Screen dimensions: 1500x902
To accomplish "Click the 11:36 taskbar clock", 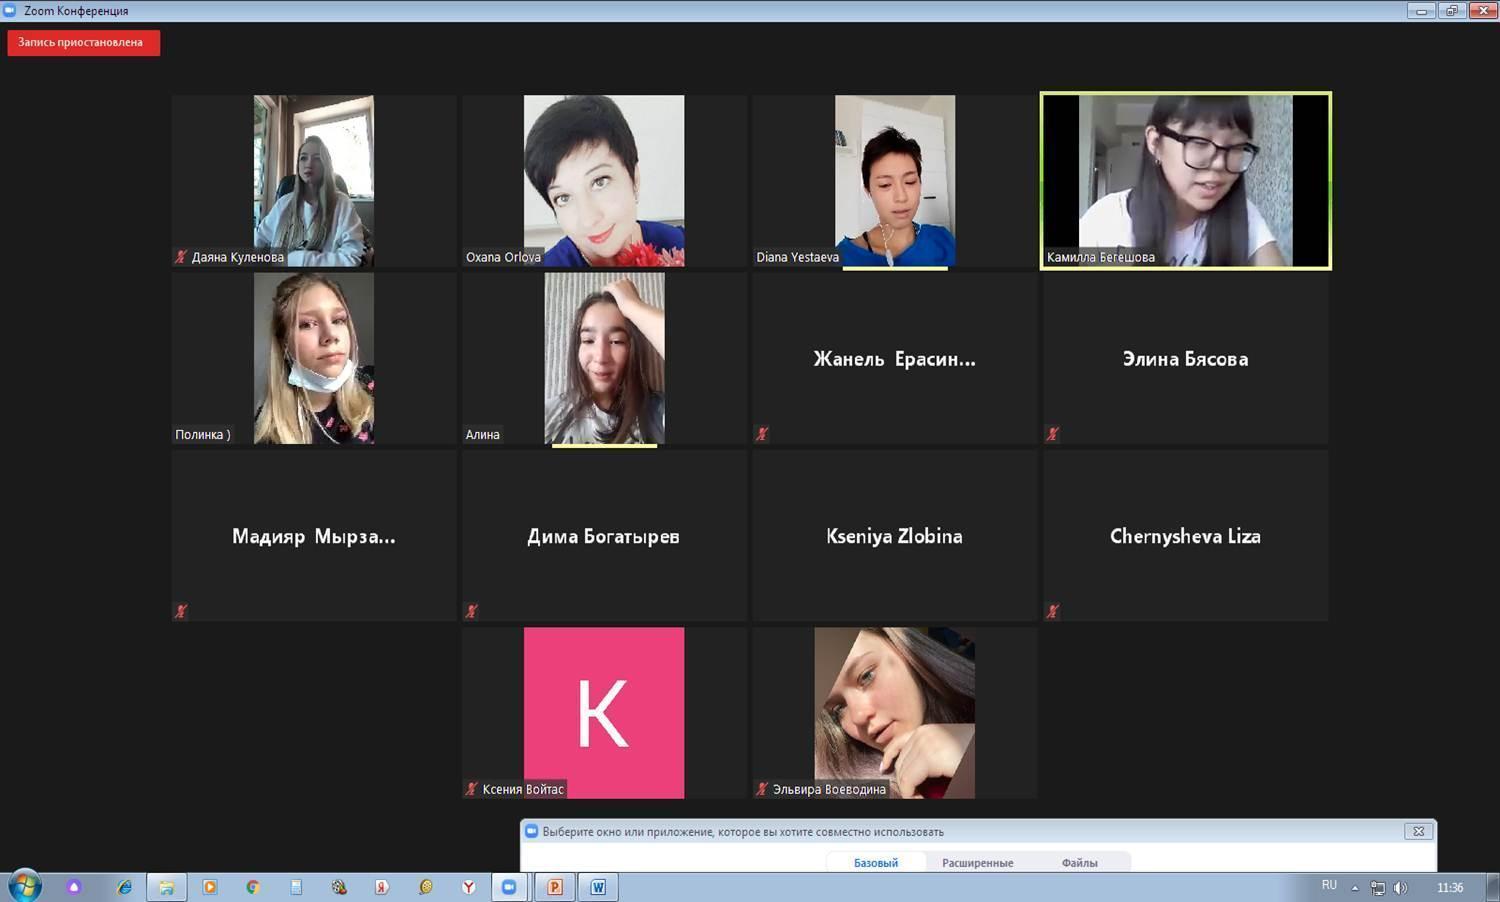I will coord(1450,887).
